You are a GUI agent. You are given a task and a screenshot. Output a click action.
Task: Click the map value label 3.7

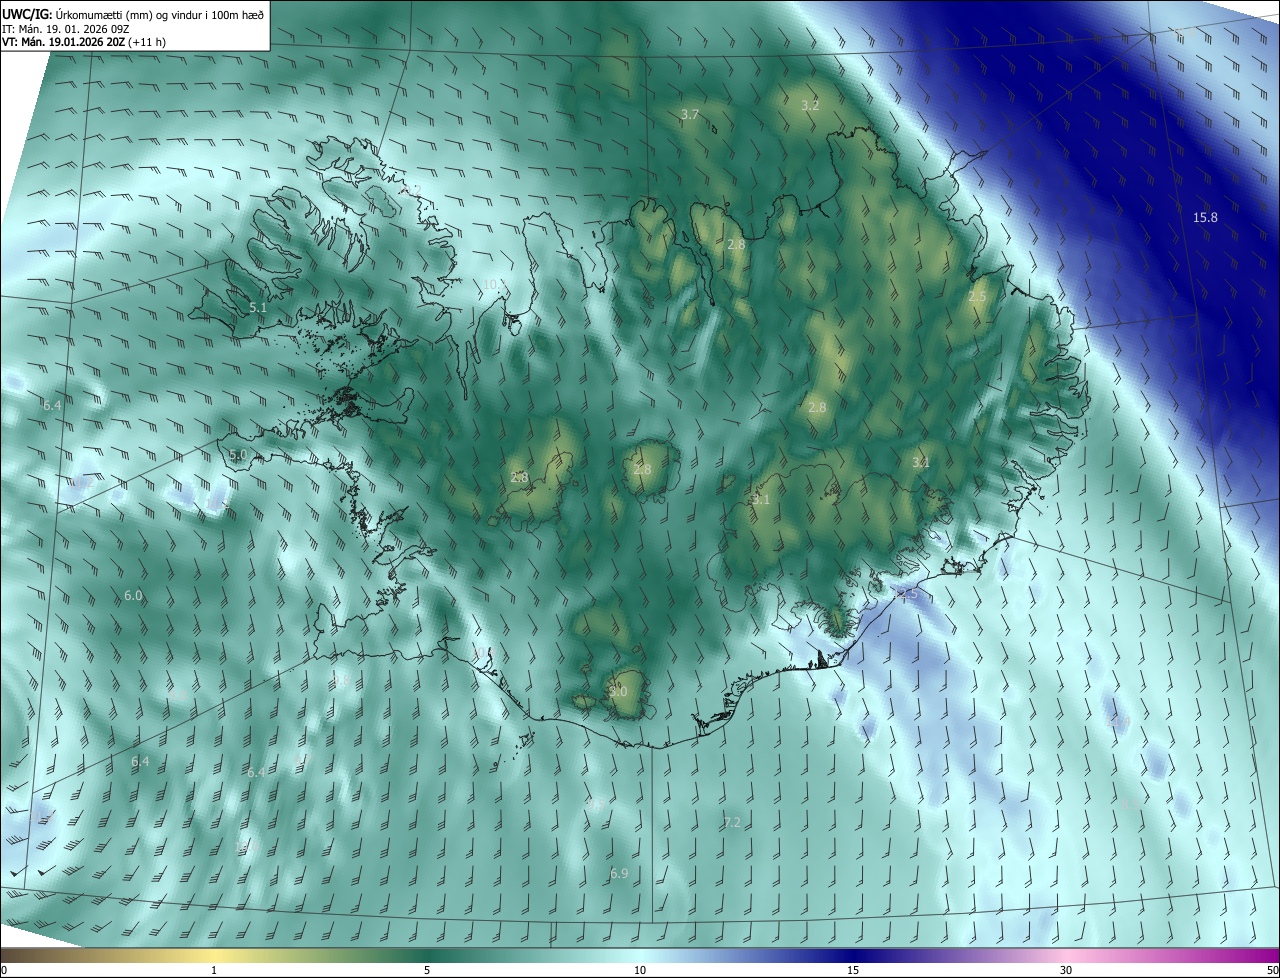[690, 115]
